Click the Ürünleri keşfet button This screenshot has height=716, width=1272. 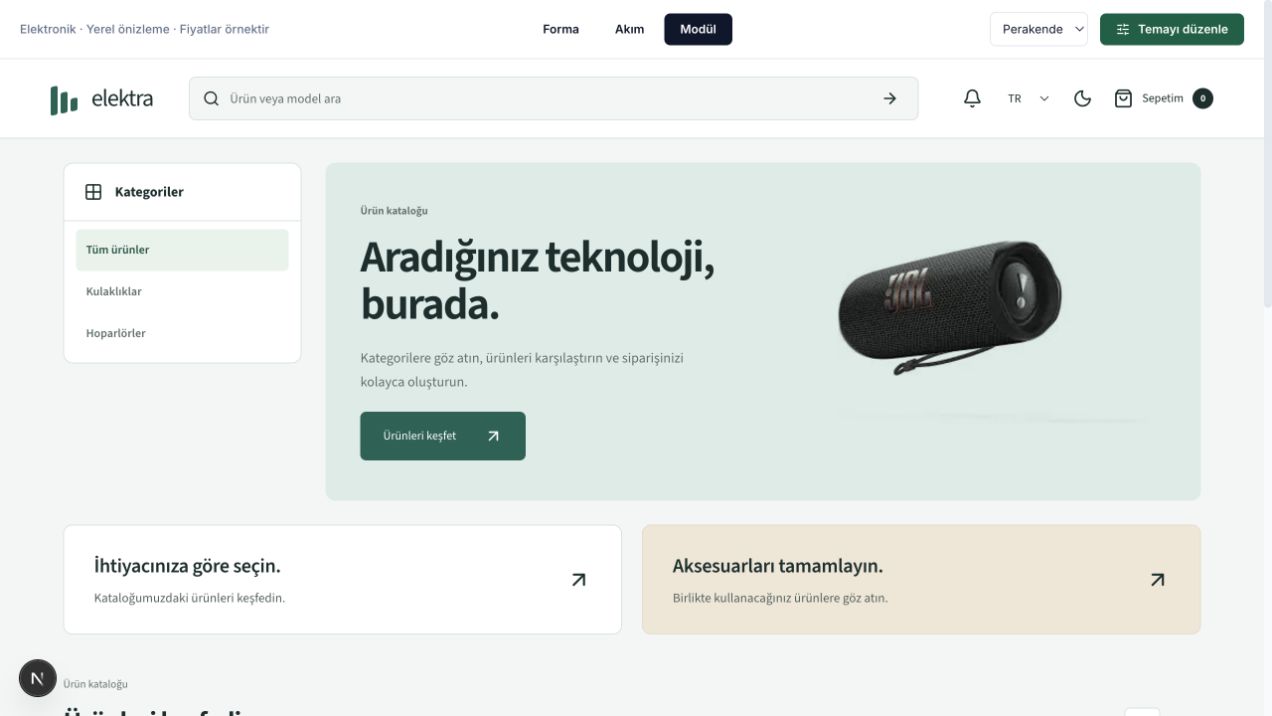coord(443,436)
